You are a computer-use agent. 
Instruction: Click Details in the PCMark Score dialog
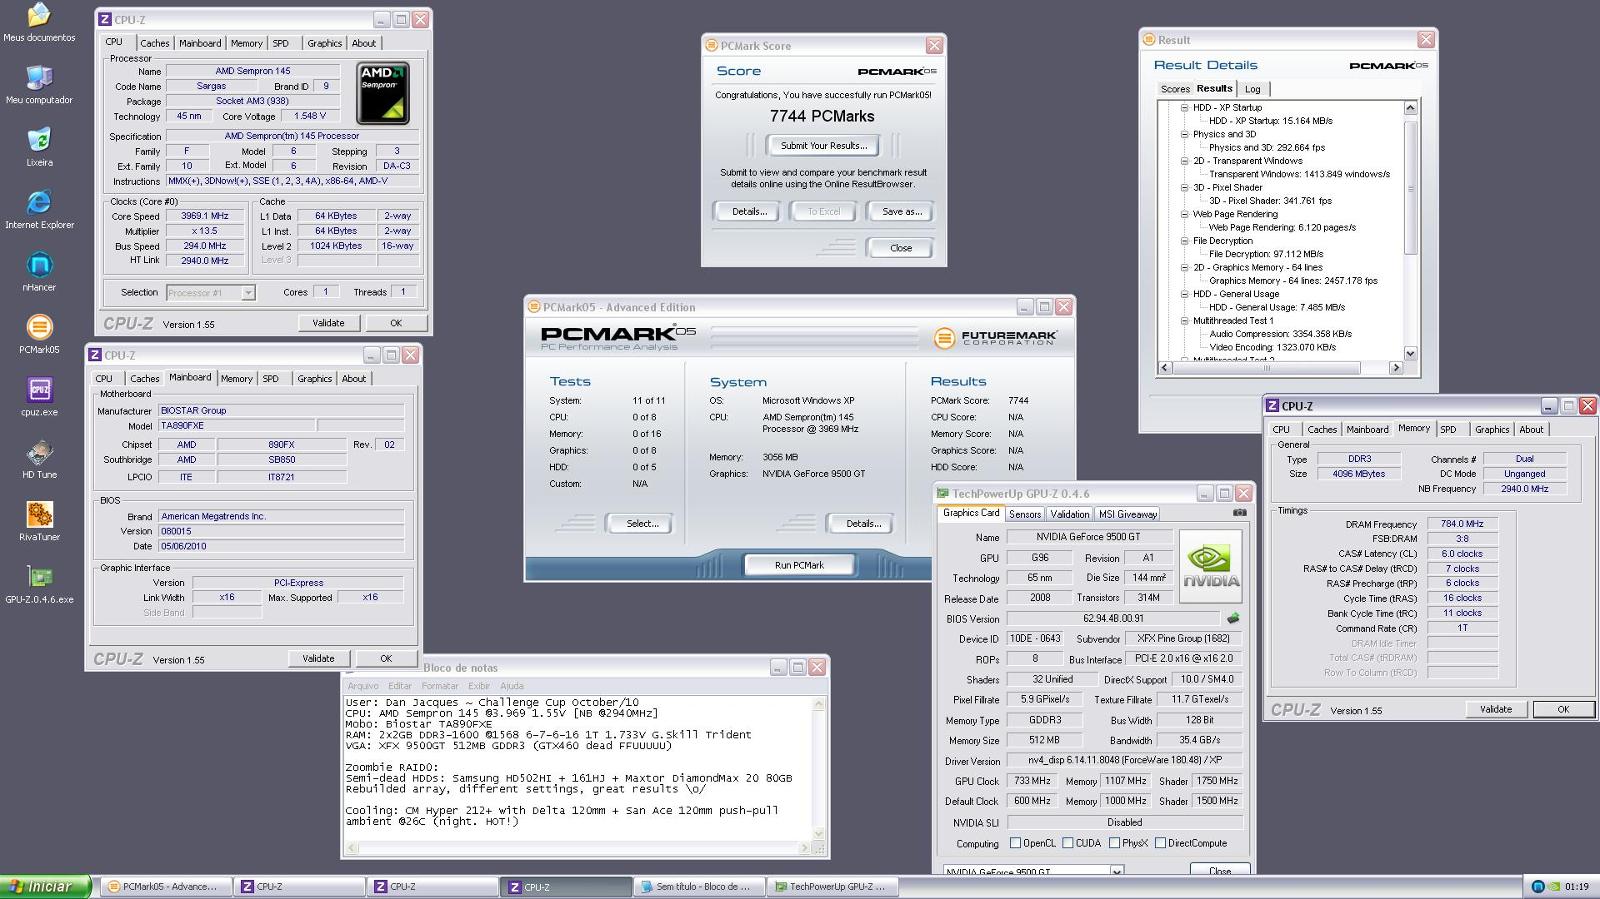click(x=749, y=212)
